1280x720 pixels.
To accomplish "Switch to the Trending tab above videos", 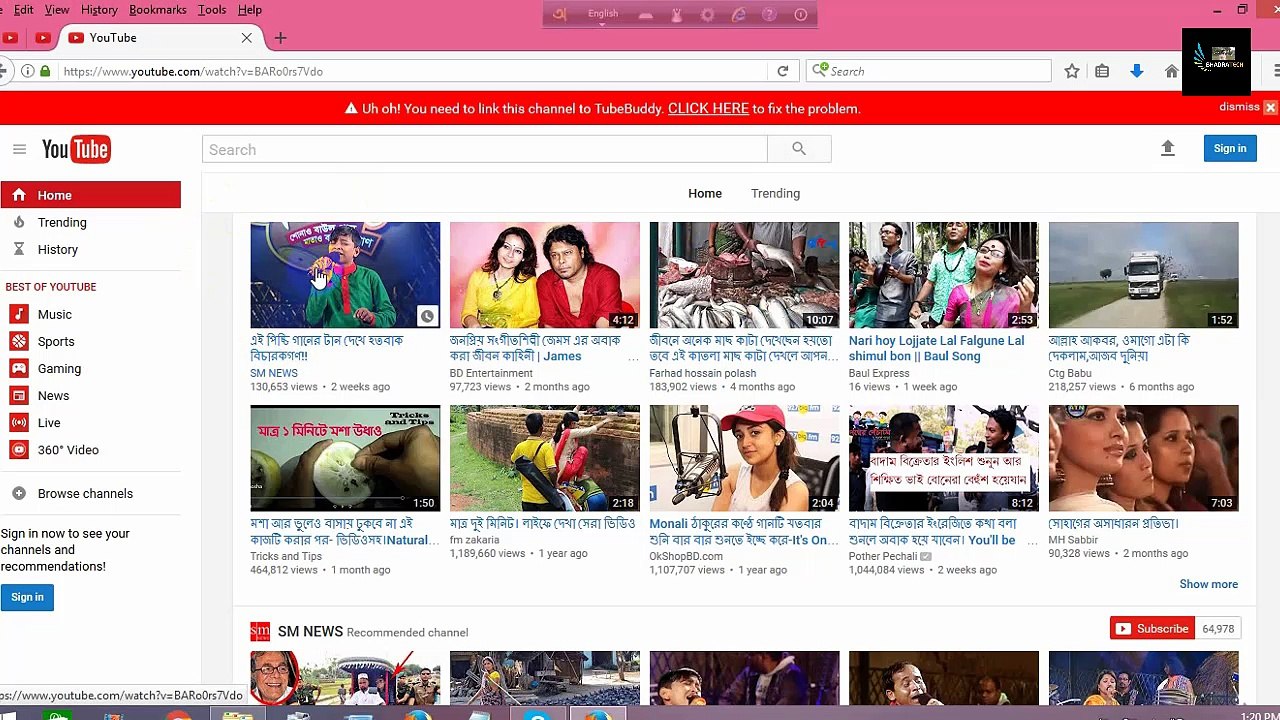I will [x=775, y=193].
